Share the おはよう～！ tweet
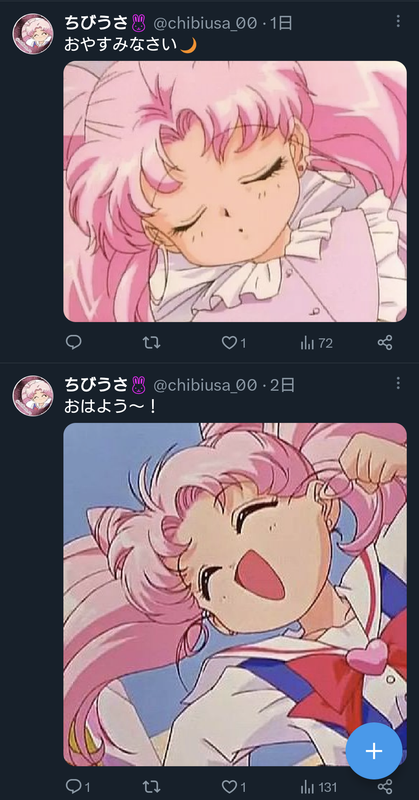 tap(385, 787)
